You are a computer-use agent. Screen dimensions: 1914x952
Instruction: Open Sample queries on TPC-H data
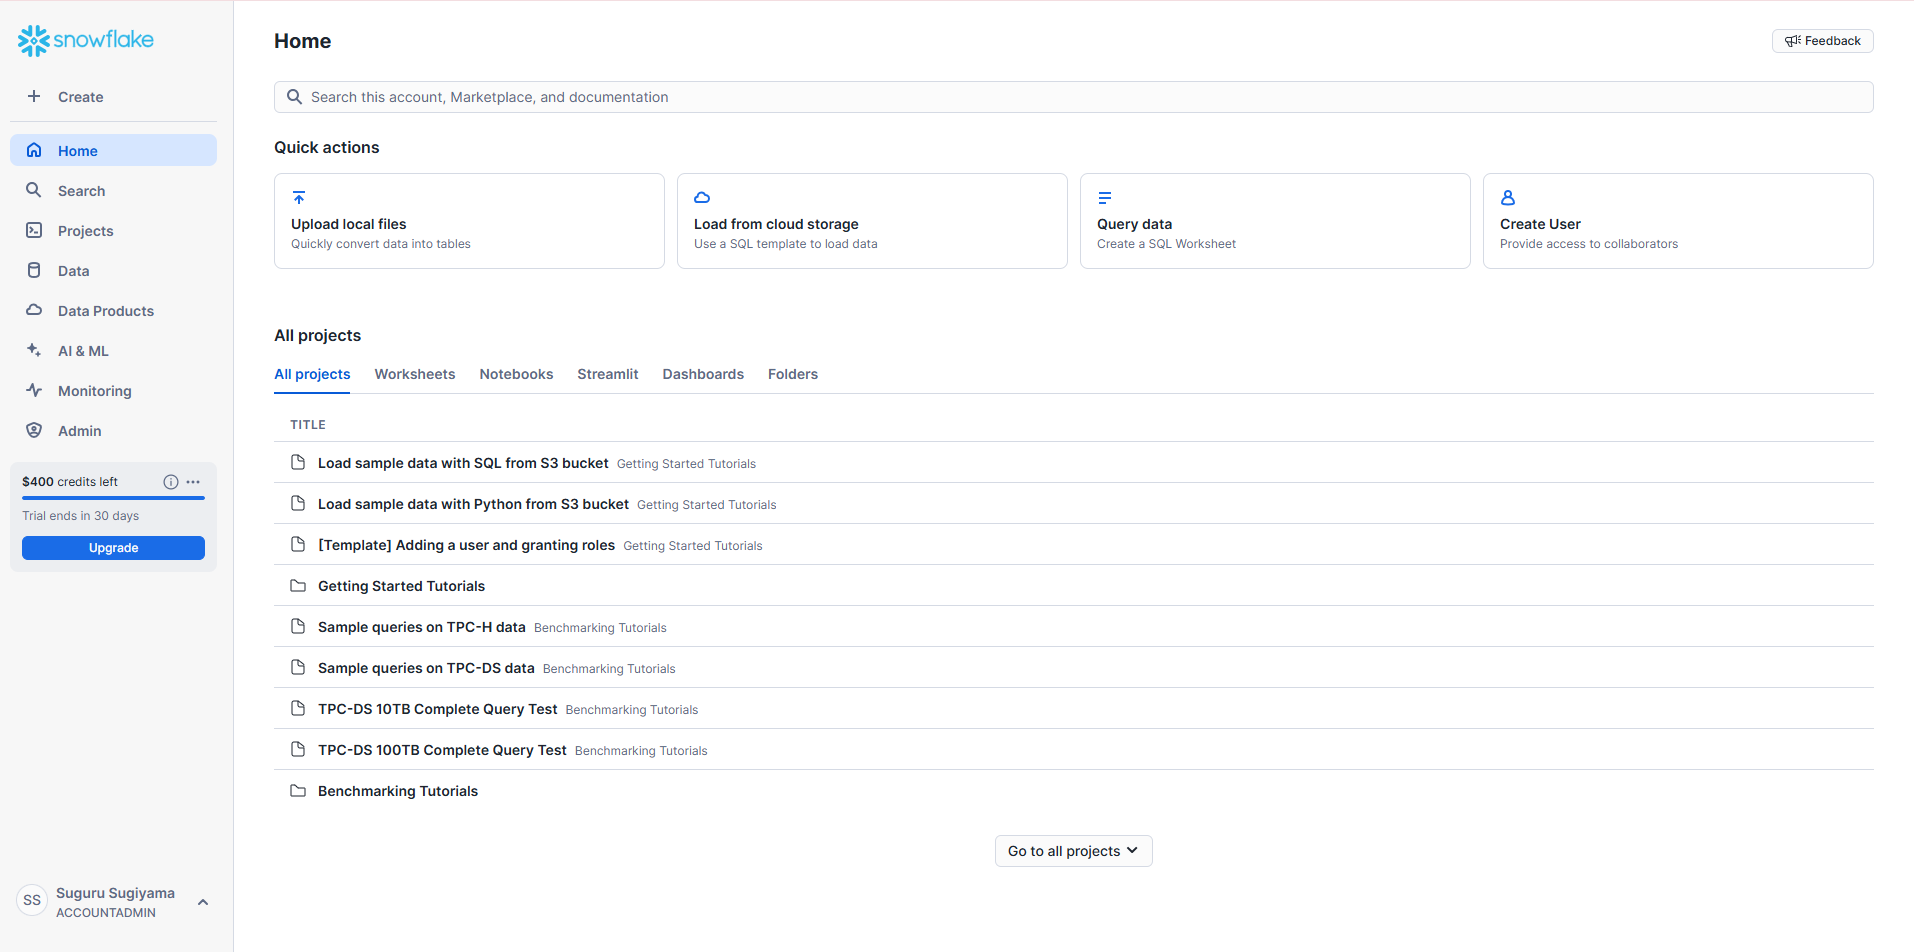coord(421,627)
